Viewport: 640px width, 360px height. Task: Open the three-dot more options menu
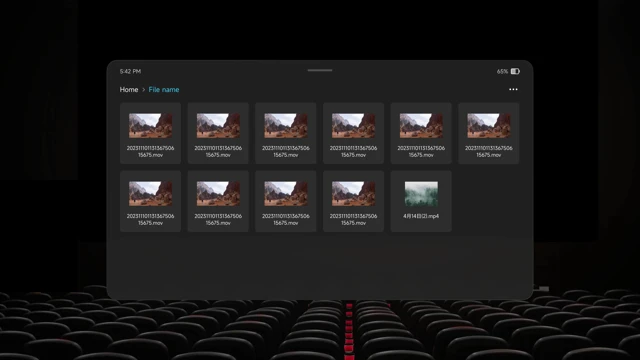click(x=513, y=89)
